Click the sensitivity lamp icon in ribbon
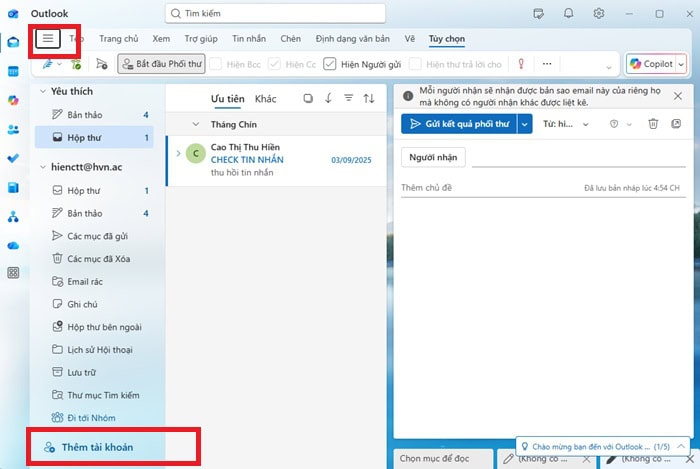This screenshot has height=469, width=700. pos(521,64)
